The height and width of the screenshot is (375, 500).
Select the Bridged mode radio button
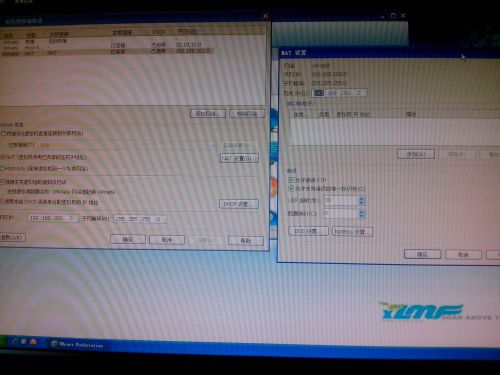click(x=3, y=134)
